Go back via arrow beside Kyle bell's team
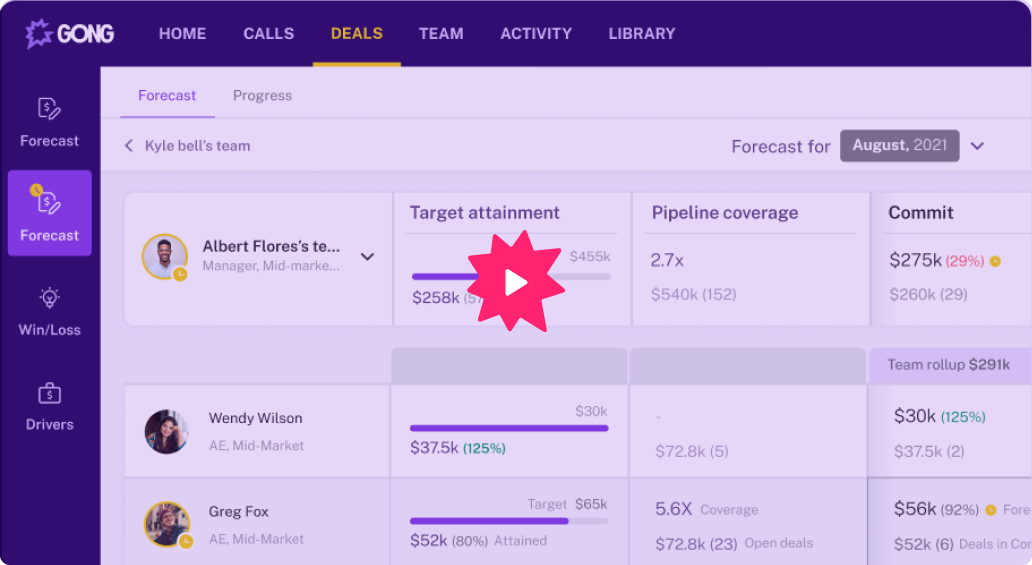Image resolution: width=1032 pixels, height=565 pixels. click(x=128, y=146)
